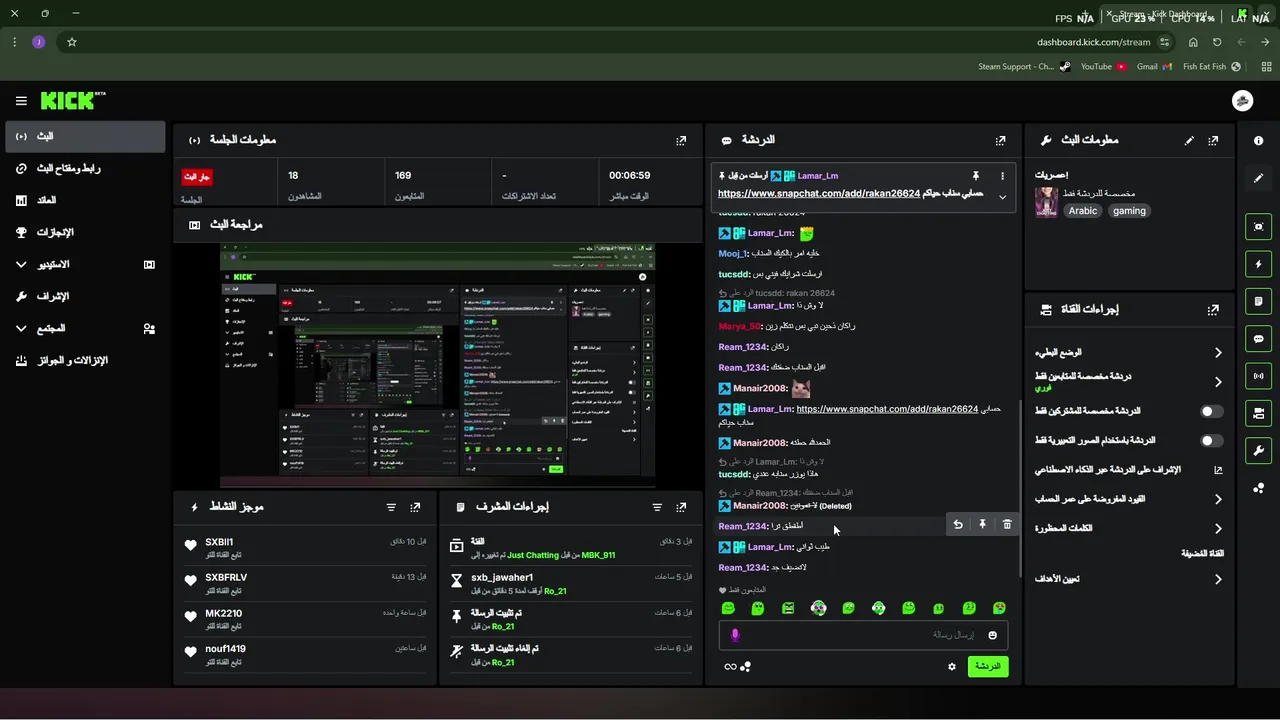Click the Arabic tag chip

1083,211
